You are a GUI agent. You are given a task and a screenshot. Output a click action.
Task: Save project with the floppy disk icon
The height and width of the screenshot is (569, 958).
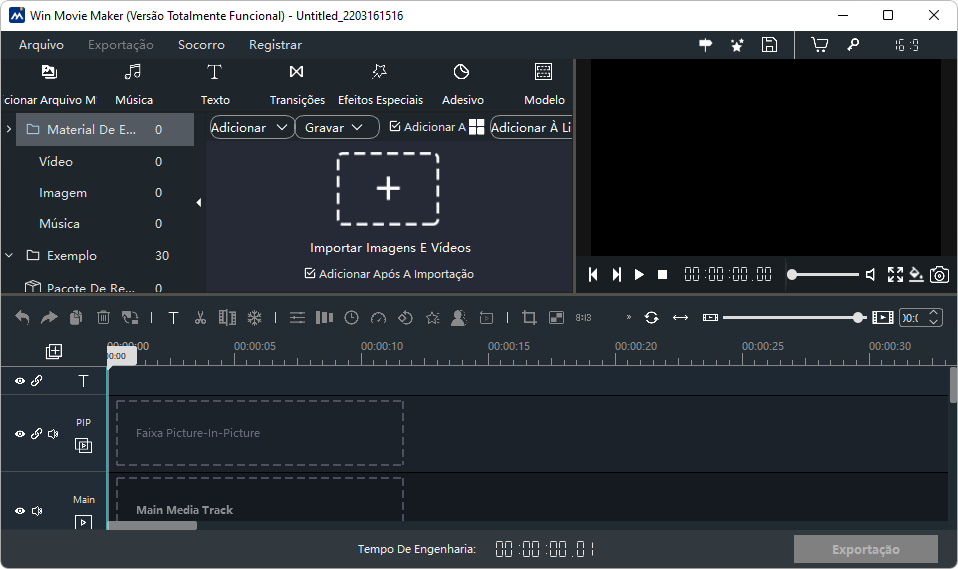pos(769,45)
